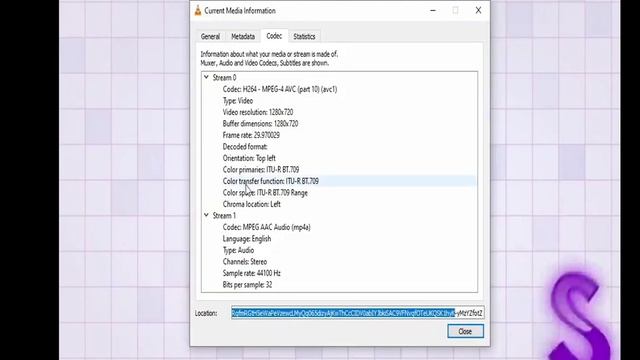The width and height of the screenshot is (640, 360).
Task: Select the 'Color space: ITU-R BT.709 Range' row
Action: point(265,193)
